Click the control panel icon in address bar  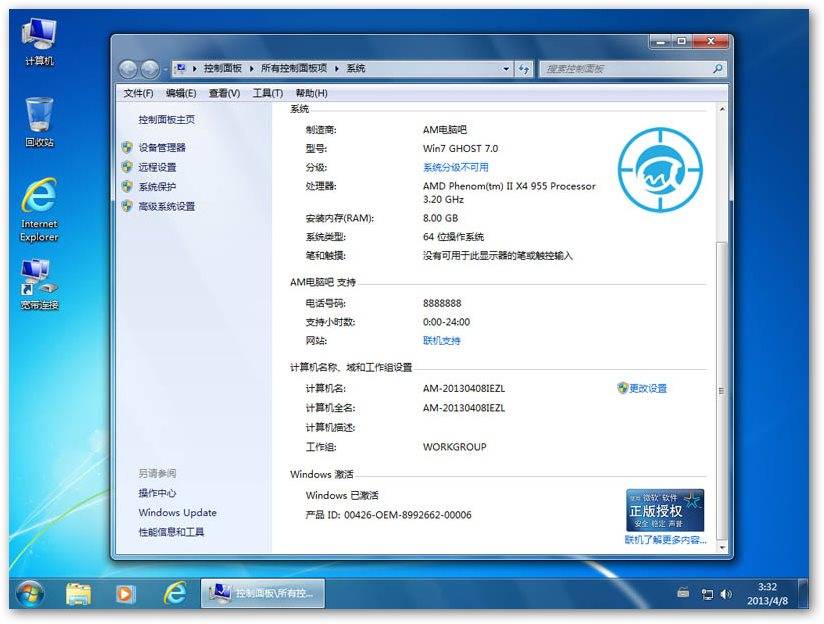[x=181, y=68]
